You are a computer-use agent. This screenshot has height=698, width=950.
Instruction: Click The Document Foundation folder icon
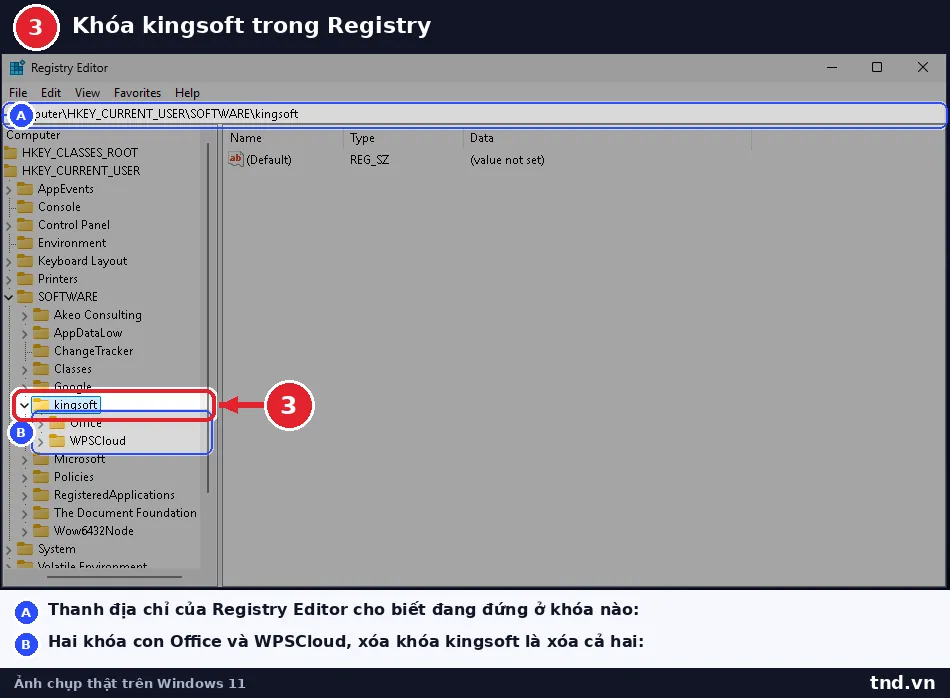click(41, 513)
